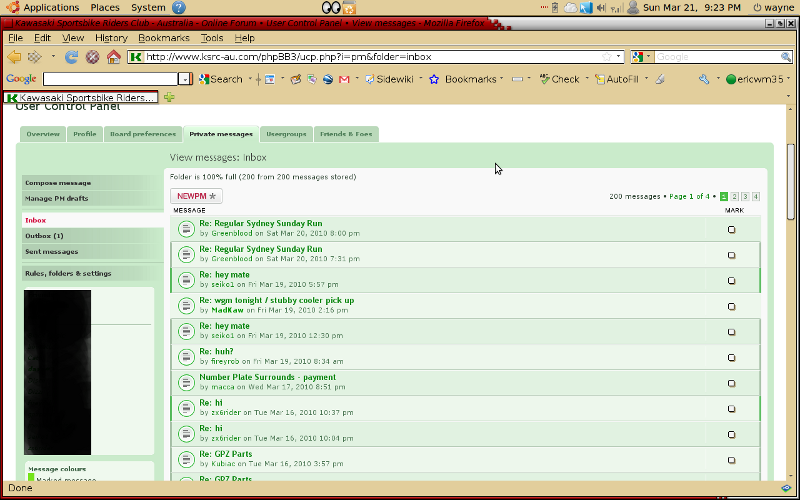Screen dimensions: 800x500
Task: Click the marked message green colour swatch
Action: (31, 479)
